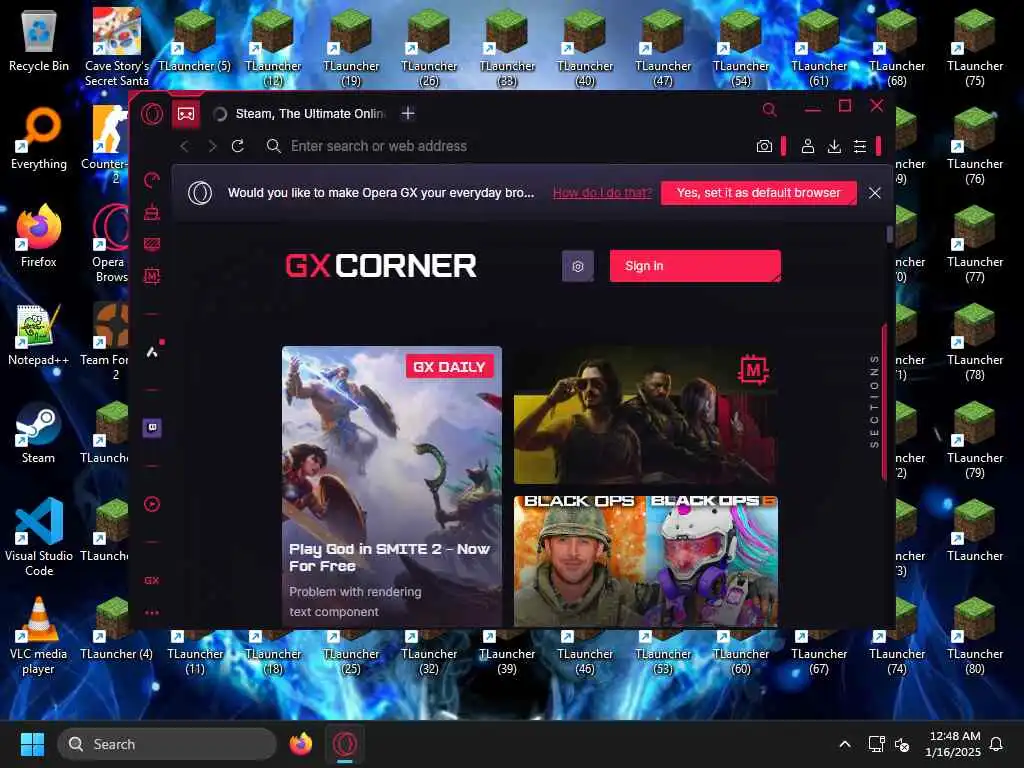Viewport: 1024px width, 768px height.
Task: Select the Firefox desktop shortcut
Action: tap(39, 236)
